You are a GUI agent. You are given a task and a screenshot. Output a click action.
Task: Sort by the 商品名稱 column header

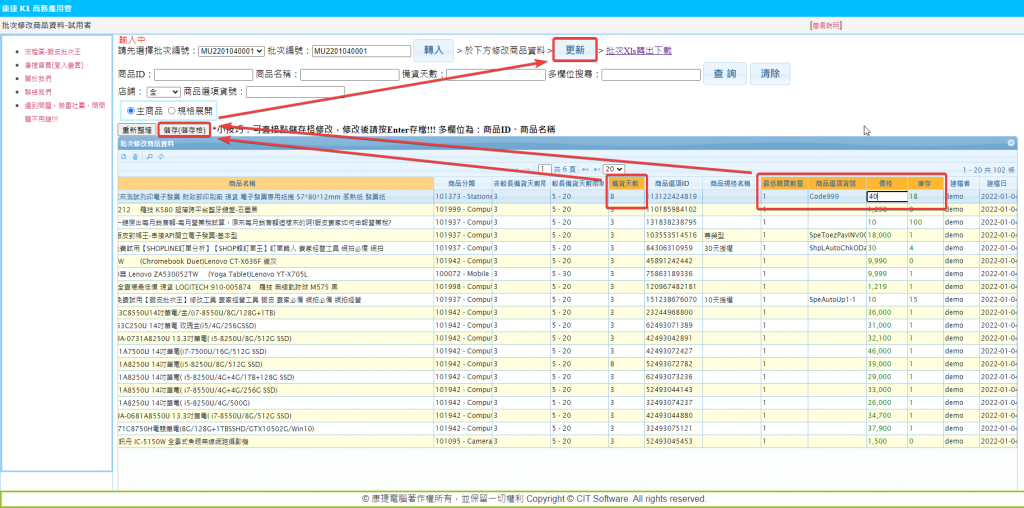click(x=242, y=184)
